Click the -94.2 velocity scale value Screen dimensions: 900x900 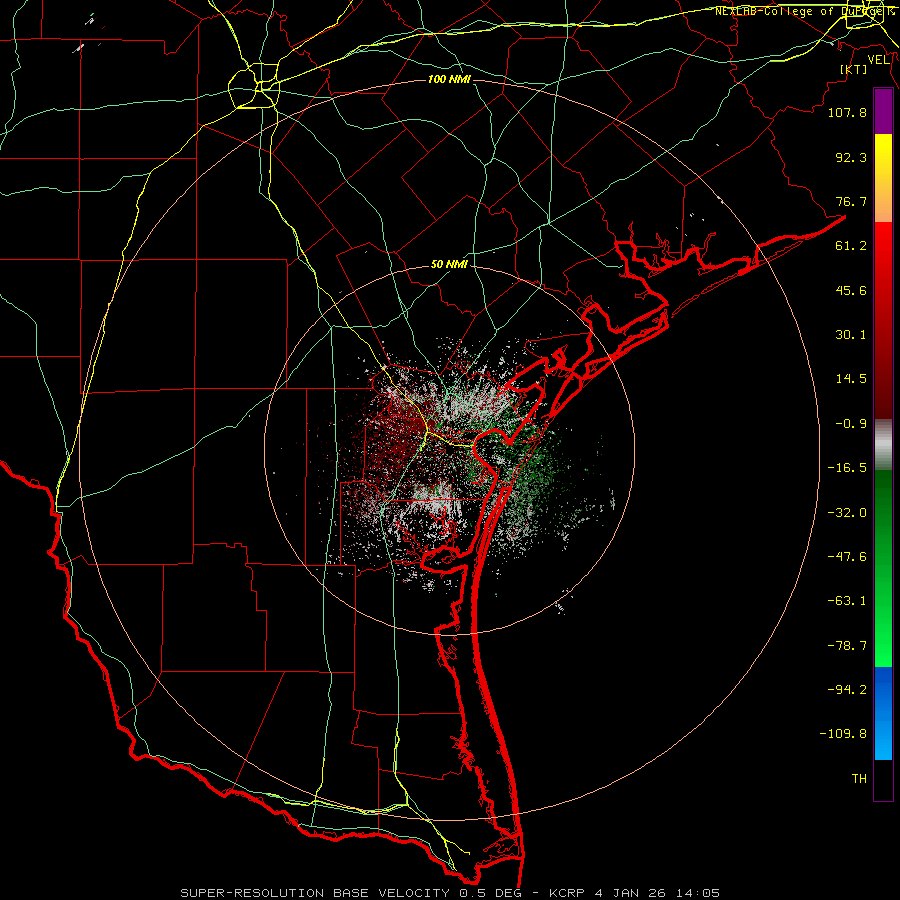click(847, 690)
